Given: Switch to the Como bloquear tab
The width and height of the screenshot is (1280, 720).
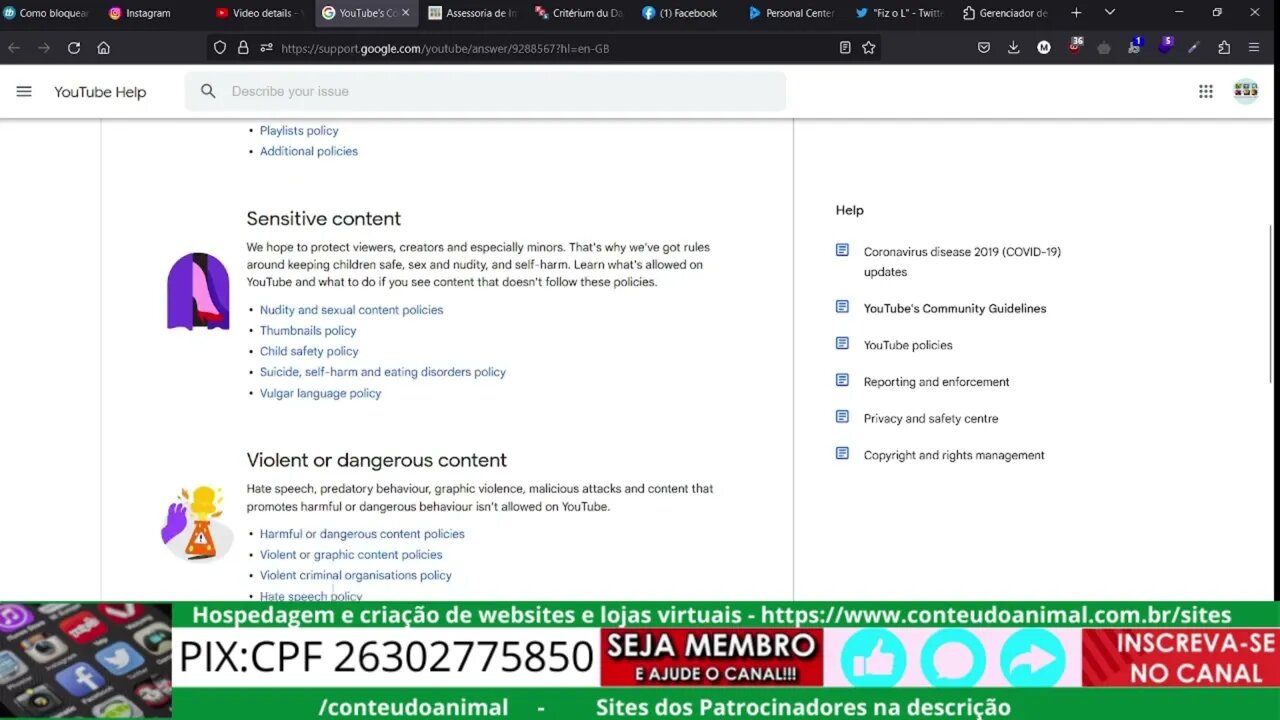Looking at the screenshot, I should pos(48,13).
